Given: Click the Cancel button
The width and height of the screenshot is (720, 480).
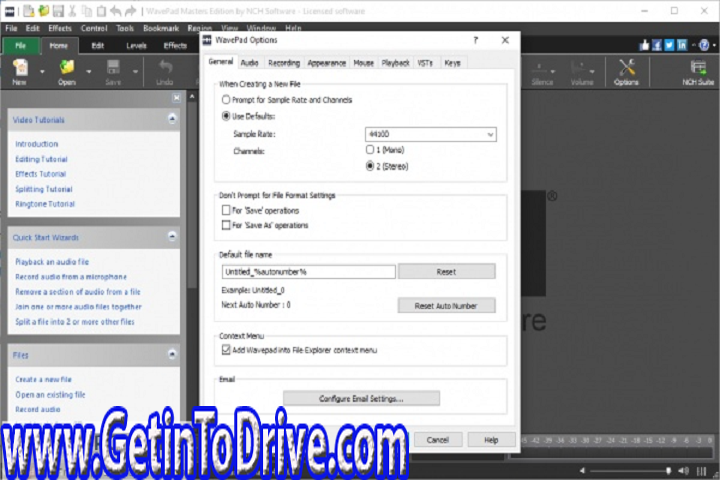Looking at the screenshot, I should 438,440.
